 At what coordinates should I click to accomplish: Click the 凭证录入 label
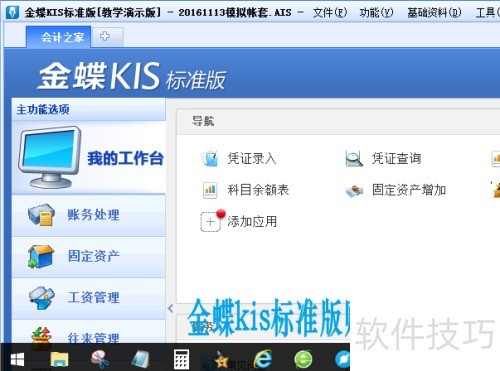tap(252, 158)
